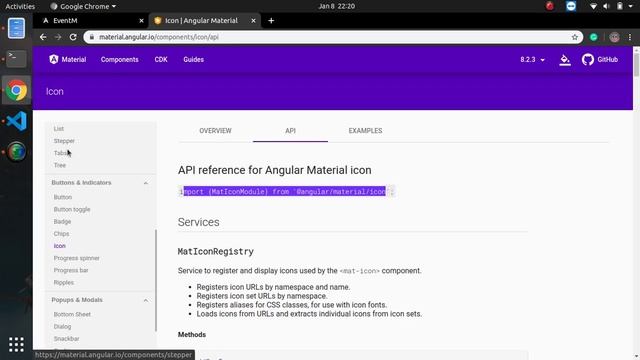This screenshot has width=640, height=360.
Task: Close the EventM tab
Action: click(x=141, y=20)
